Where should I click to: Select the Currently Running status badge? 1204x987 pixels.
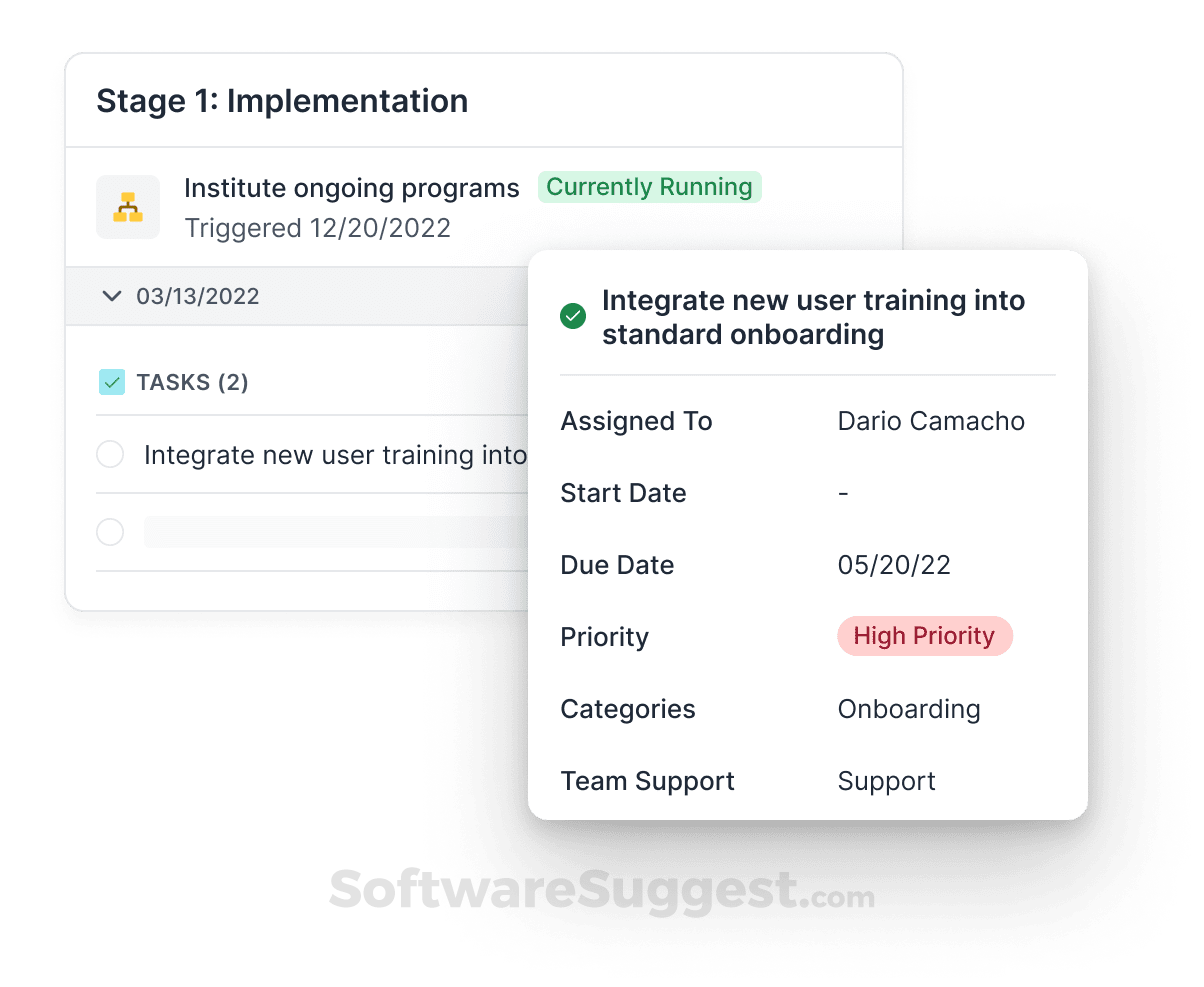(649, 187)
